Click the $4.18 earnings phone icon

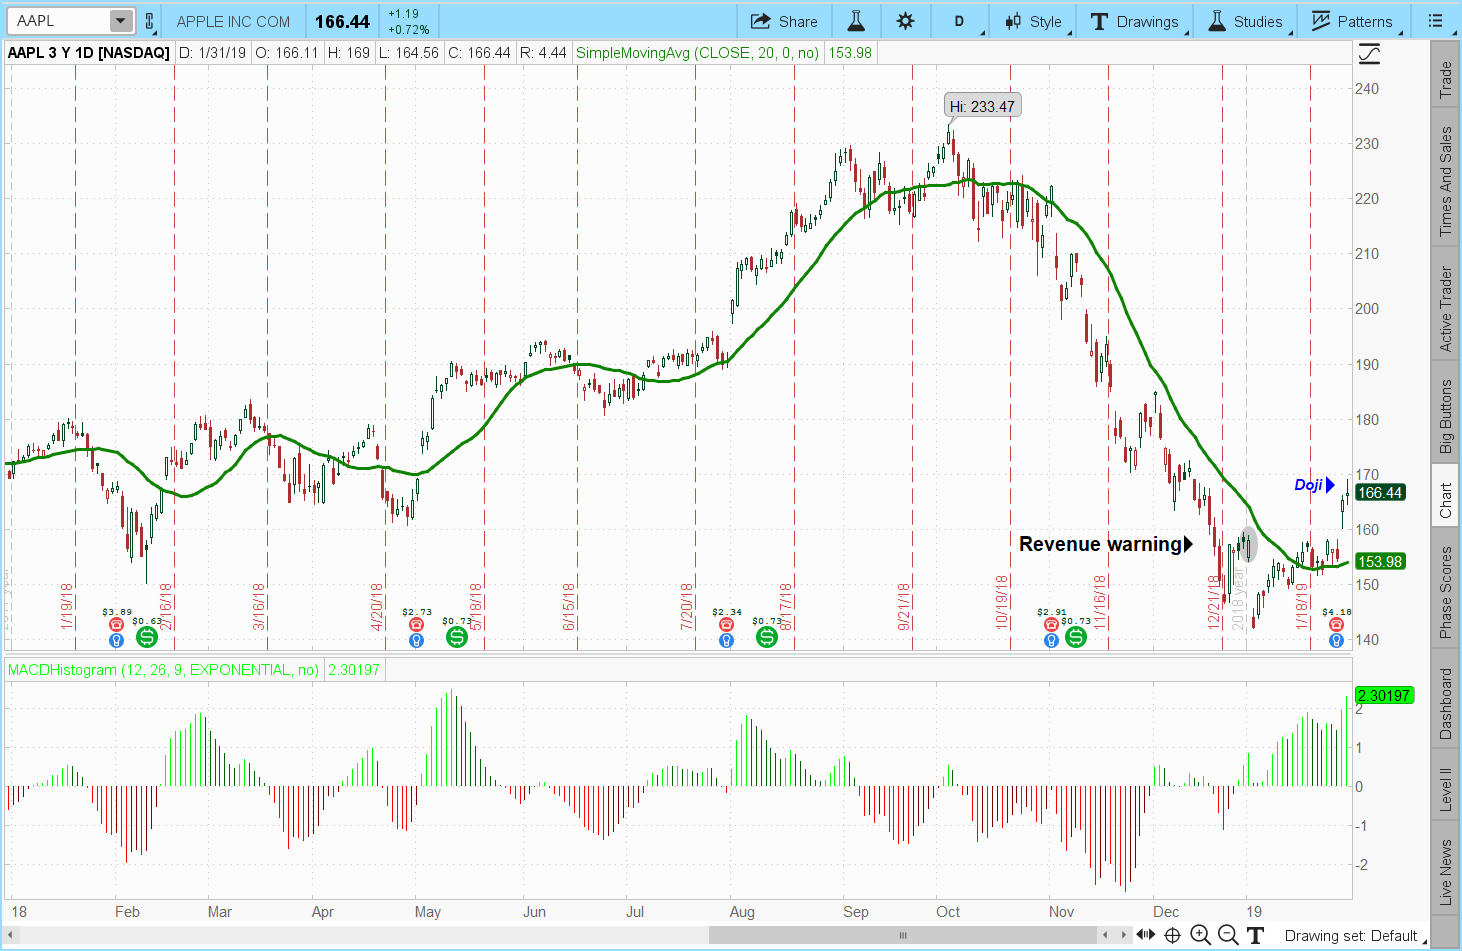[x=1336, y=625]
